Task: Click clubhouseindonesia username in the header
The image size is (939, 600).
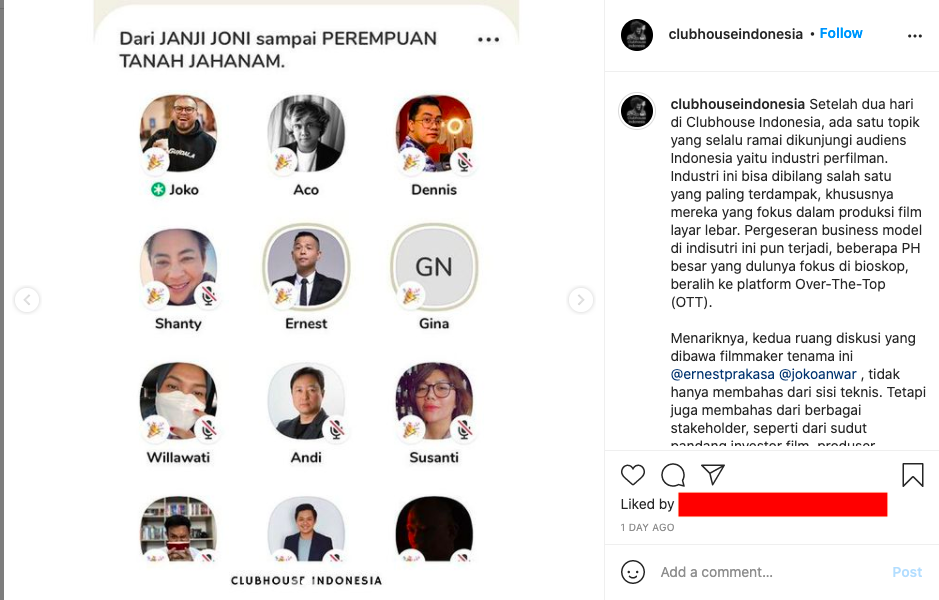Action: (x=735, y=34)
